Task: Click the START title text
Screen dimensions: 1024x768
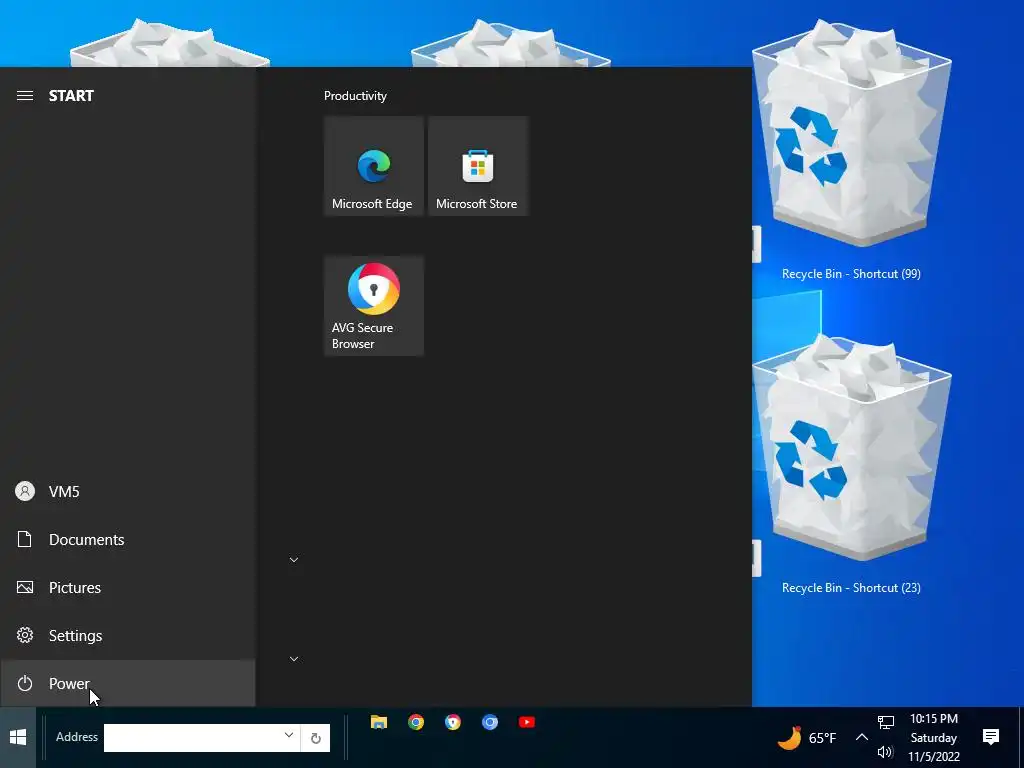Action: coord(71,96)
